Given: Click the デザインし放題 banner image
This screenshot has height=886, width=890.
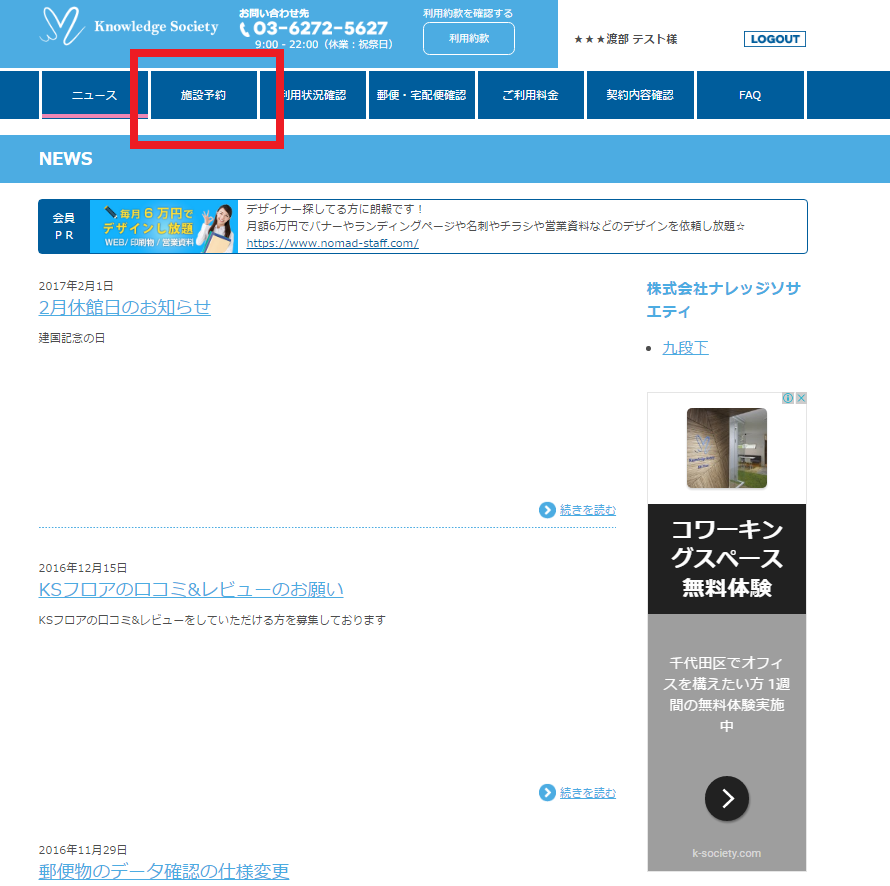Looking at the screenshot, I should click(x=164, y=227).
